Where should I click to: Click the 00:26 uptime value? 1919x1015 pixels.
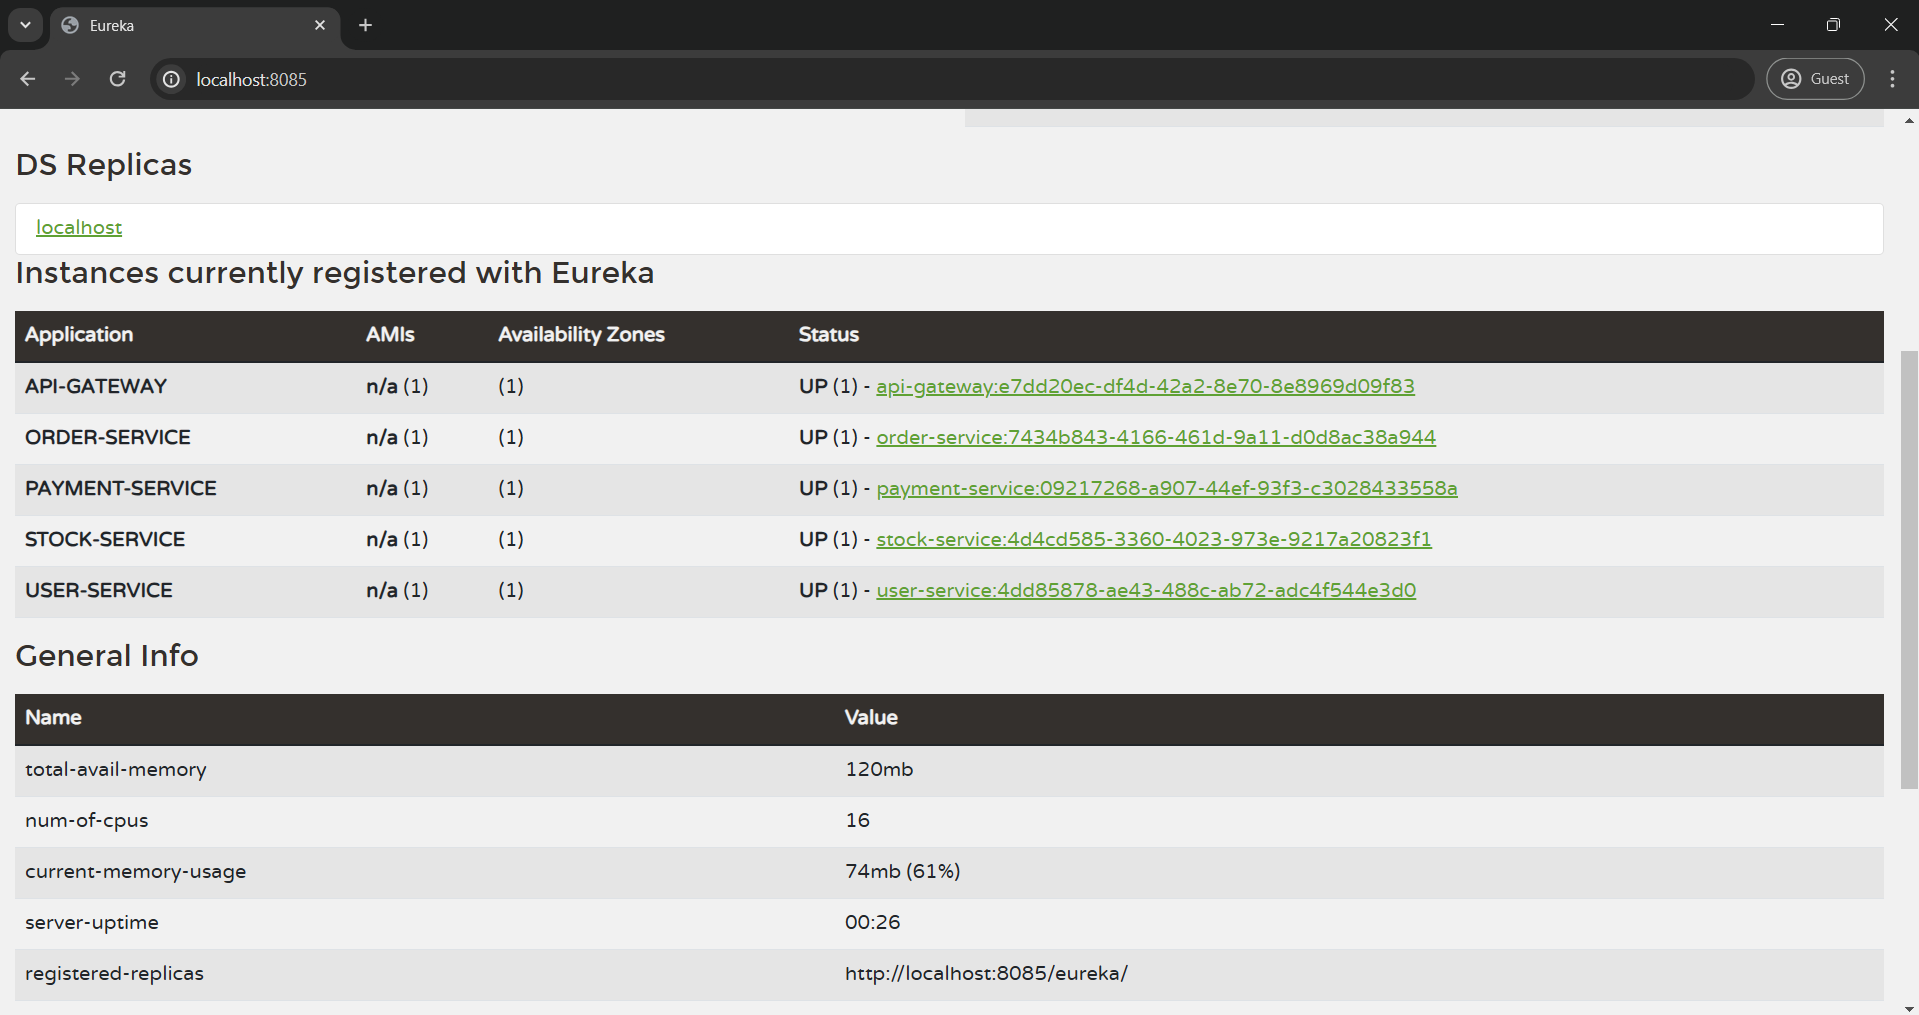pyautogui.click(x=872, y=922)
